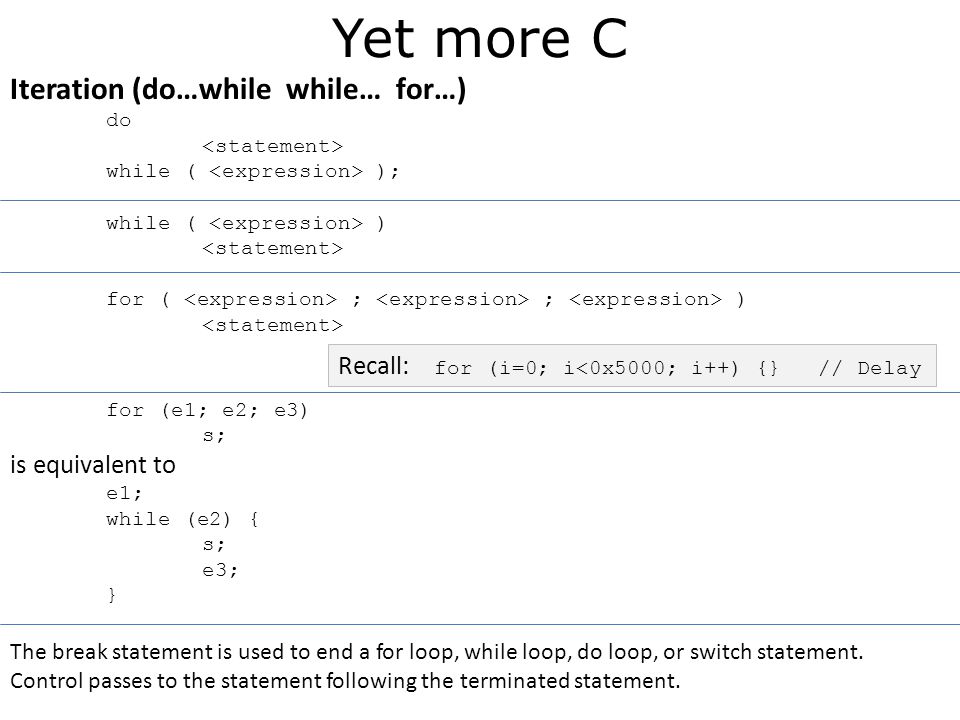Select 'for (i=0; i<0x5000; i++) {}' code
960x720 pixels.
point(606,368)
